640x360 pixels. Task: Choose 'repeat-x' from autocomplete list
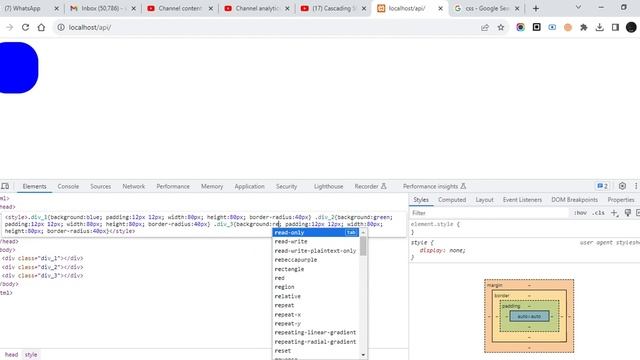coord(316,315)
